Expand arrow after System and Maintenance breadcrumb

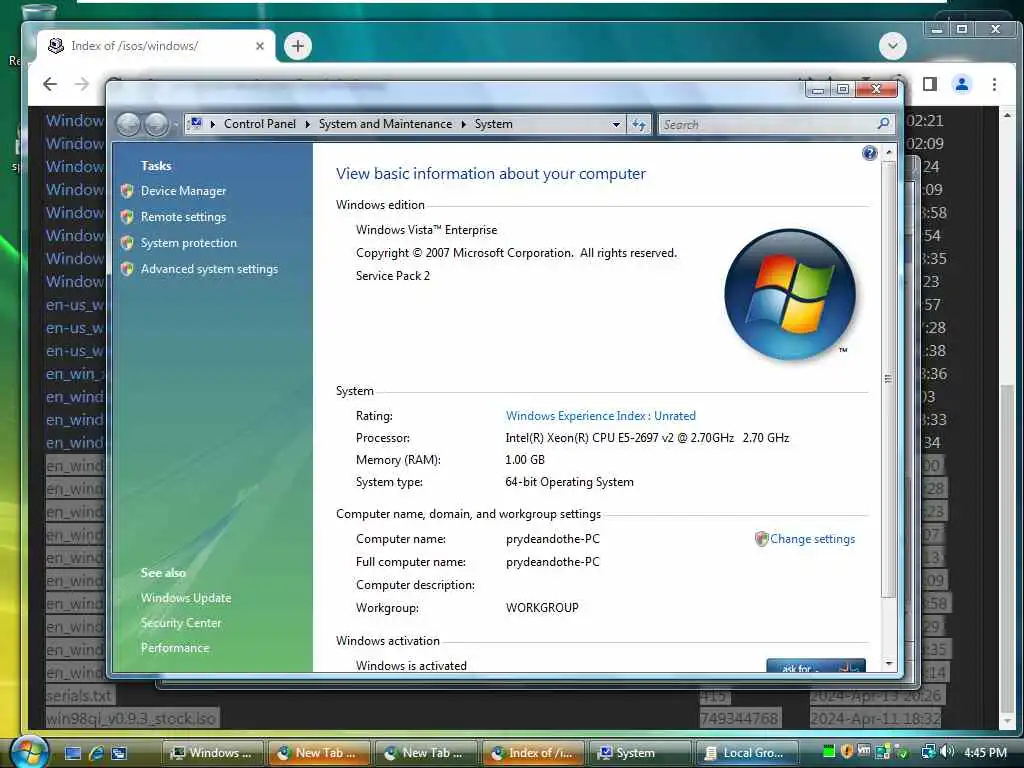[x=463, y=124]
